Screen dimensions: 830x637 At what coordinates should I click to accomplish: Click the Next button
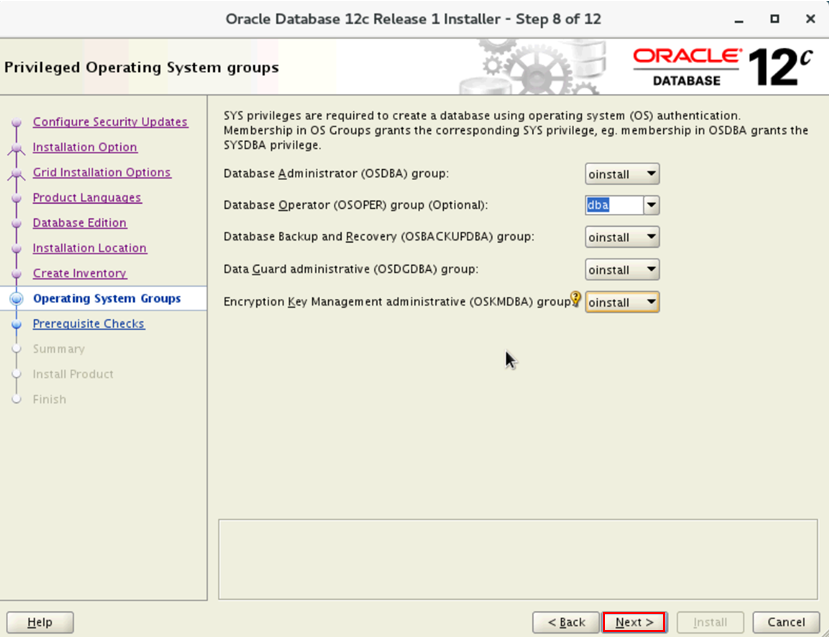click(x=634, y=622)
